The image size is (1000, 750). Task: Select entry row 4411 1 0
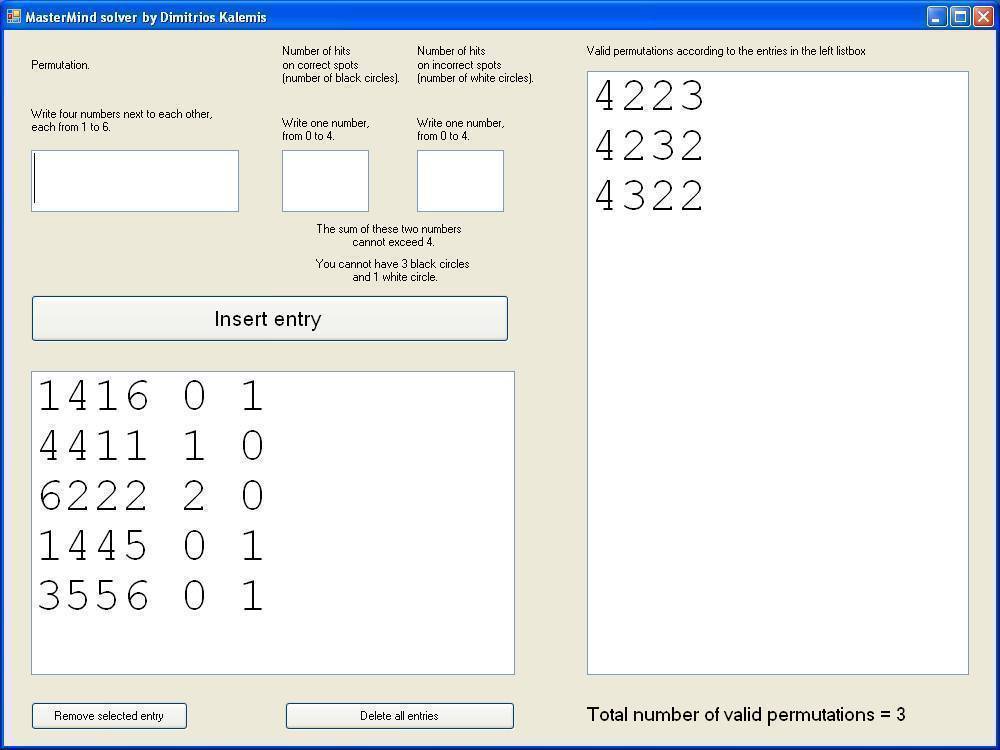point(273,446)
